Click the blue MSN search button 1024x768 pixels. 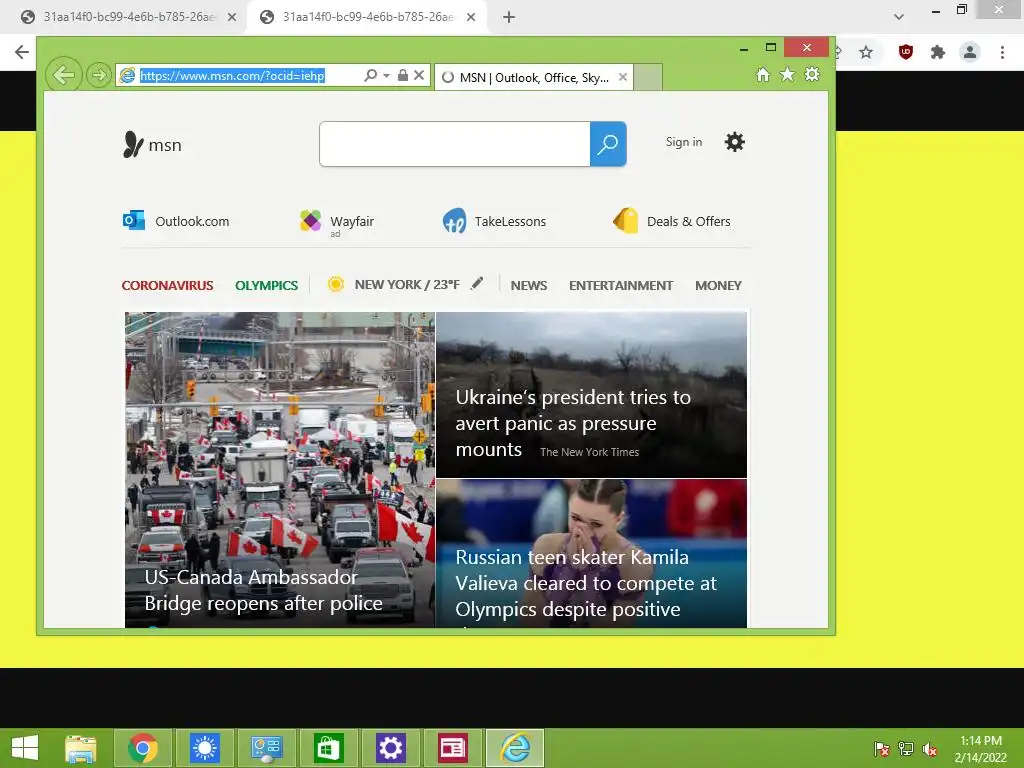coord(608,144)
